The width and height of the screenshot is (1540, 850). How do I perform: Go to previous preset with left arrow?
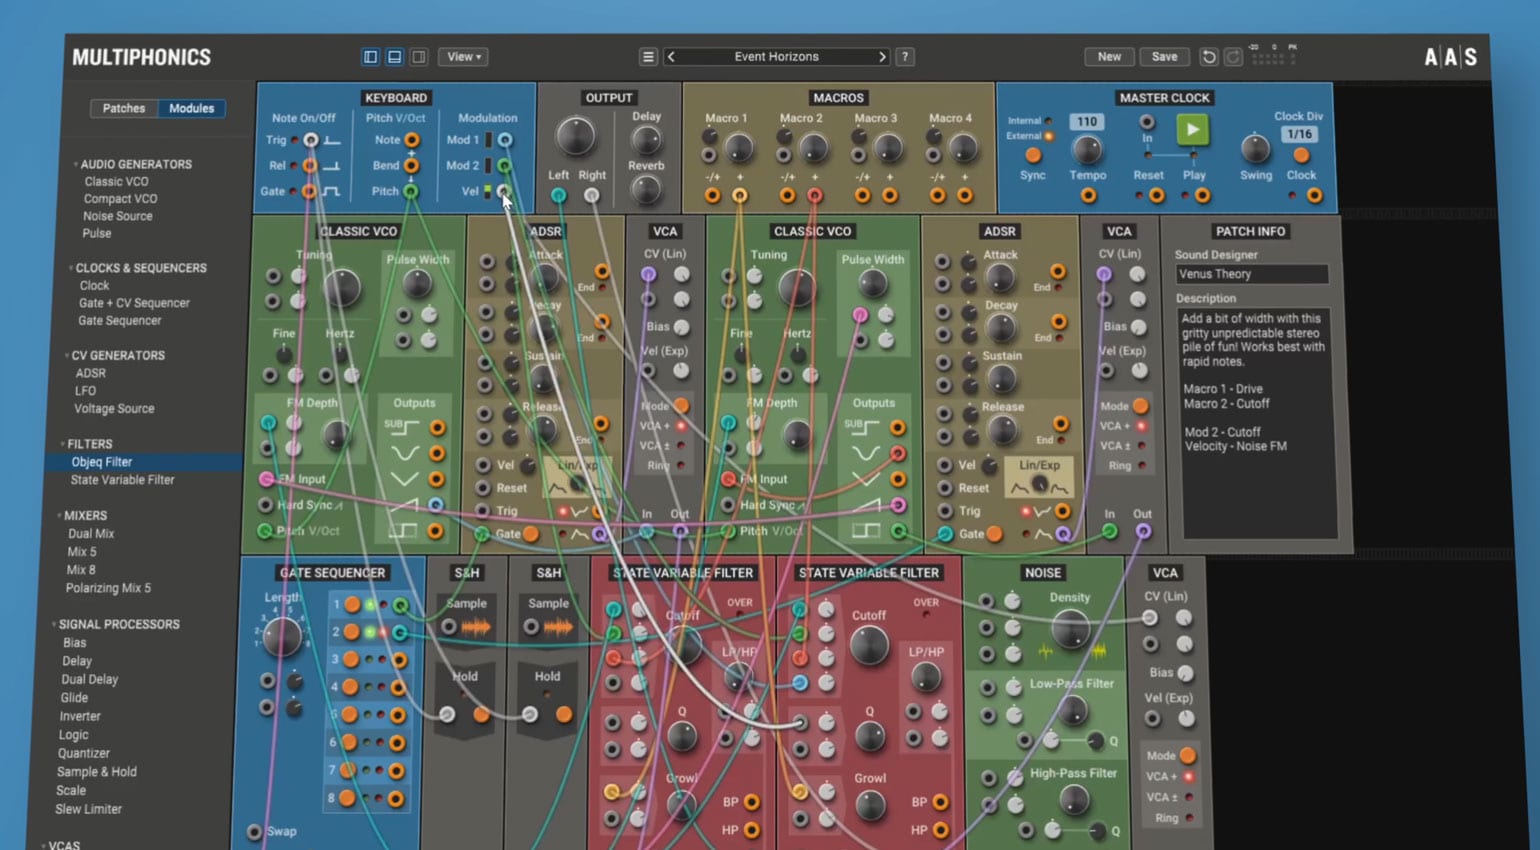(x=671, y=57)
